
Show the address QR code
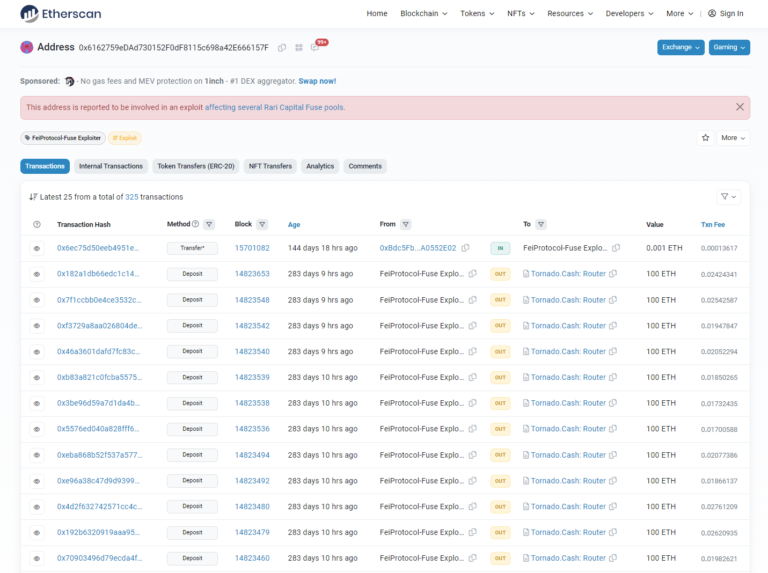coord(298,48)
